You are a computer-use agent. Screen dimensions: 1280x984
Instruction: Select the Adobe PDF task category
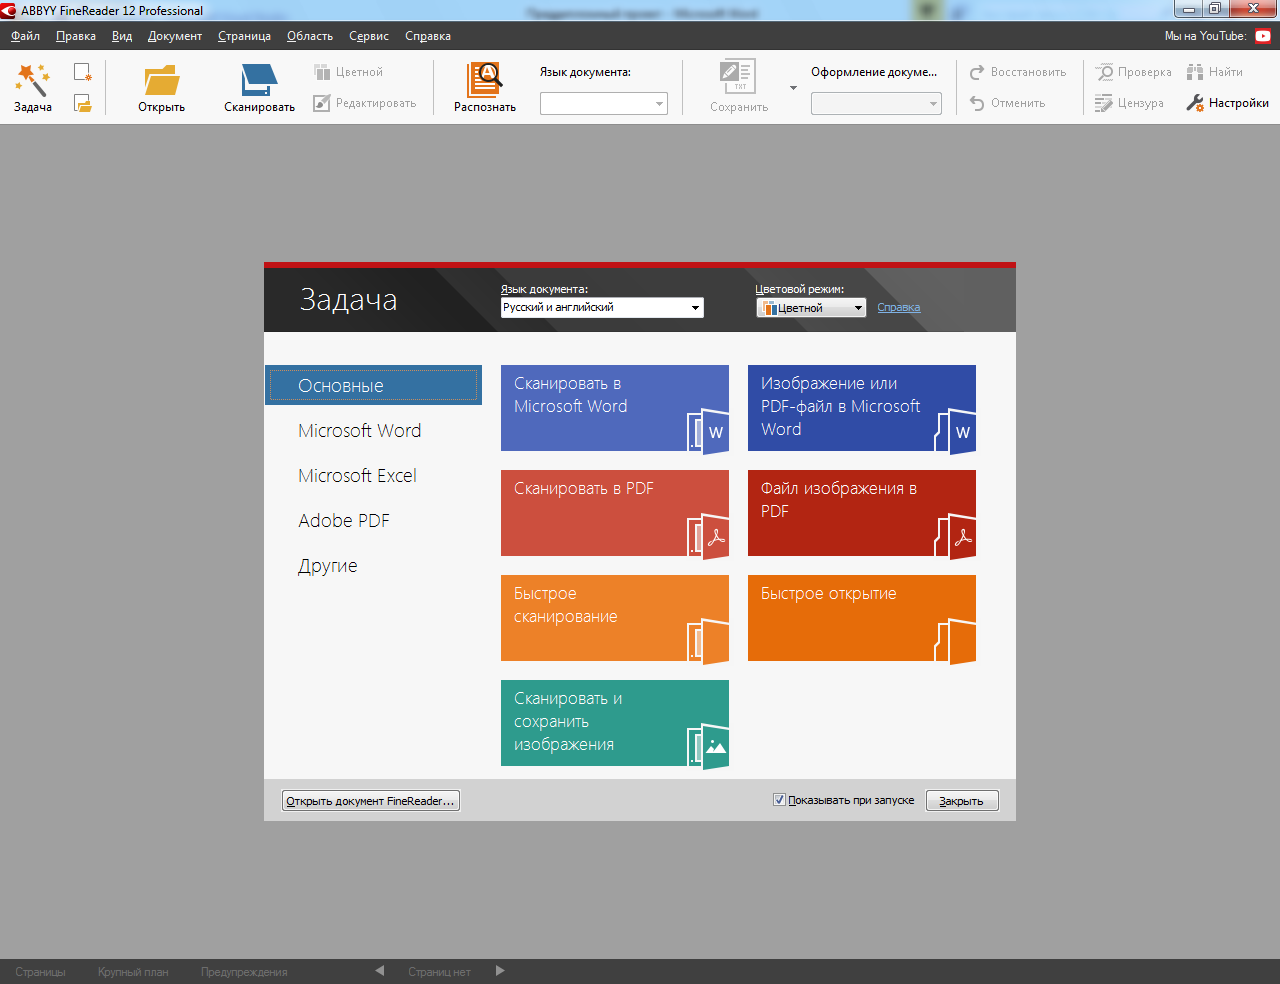coord(344,521)
